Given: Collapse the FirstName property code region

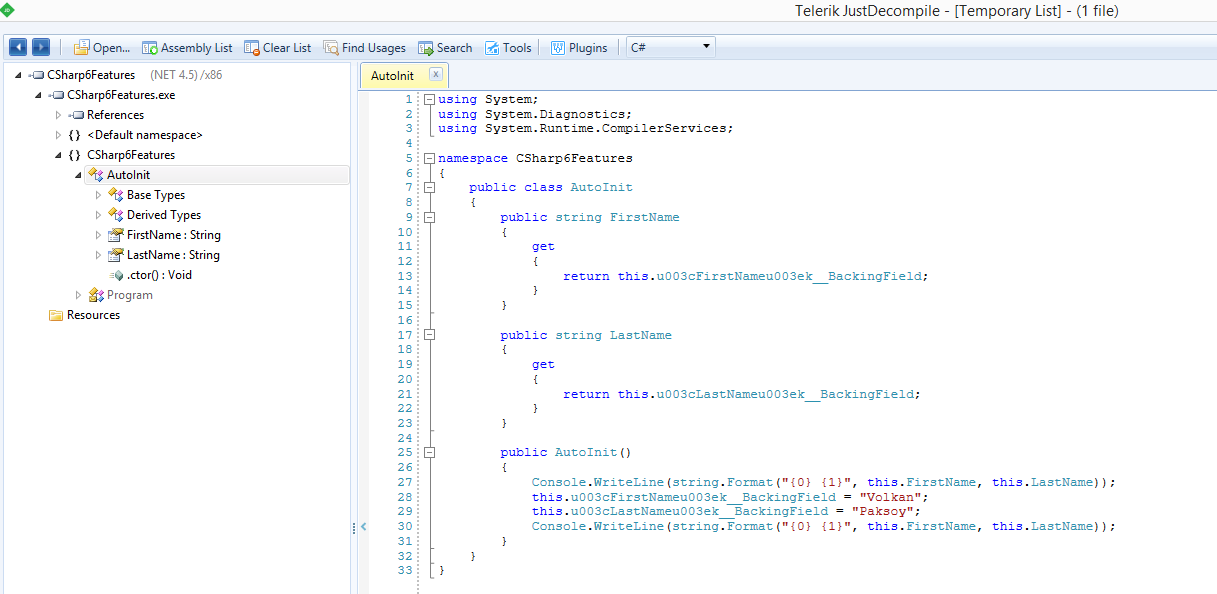Looking at the screenshot, I should 429,217.
